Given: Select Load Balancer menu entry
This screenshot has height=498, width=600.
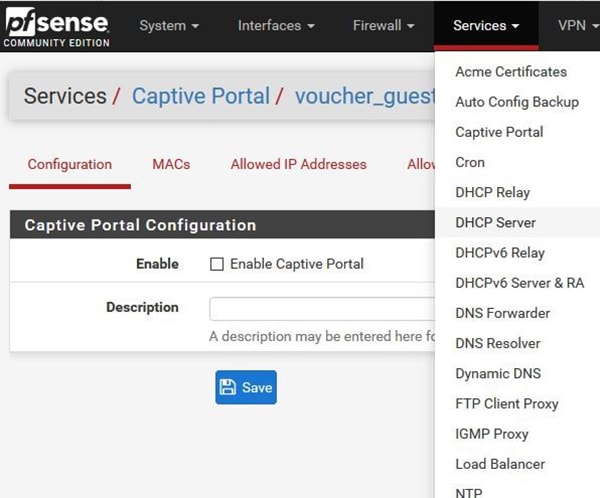Looking at the screenshot, I should 500,464.
